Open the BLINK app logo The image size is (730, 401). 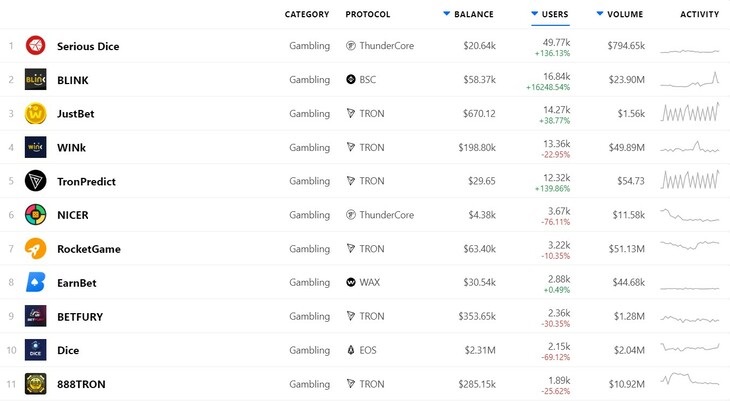coord(35,80)
